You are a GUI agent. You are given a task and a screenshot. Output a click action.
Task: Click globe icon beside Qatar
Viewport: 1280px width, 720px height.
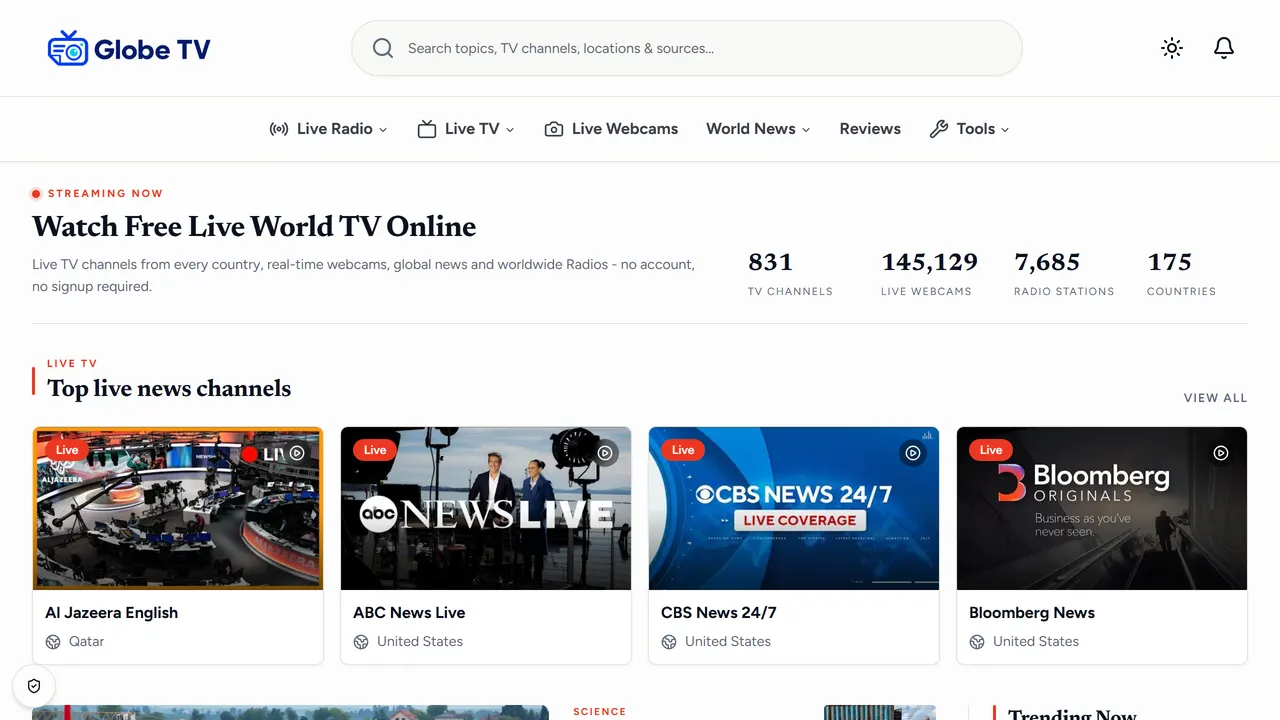click(x=53, y=642)
